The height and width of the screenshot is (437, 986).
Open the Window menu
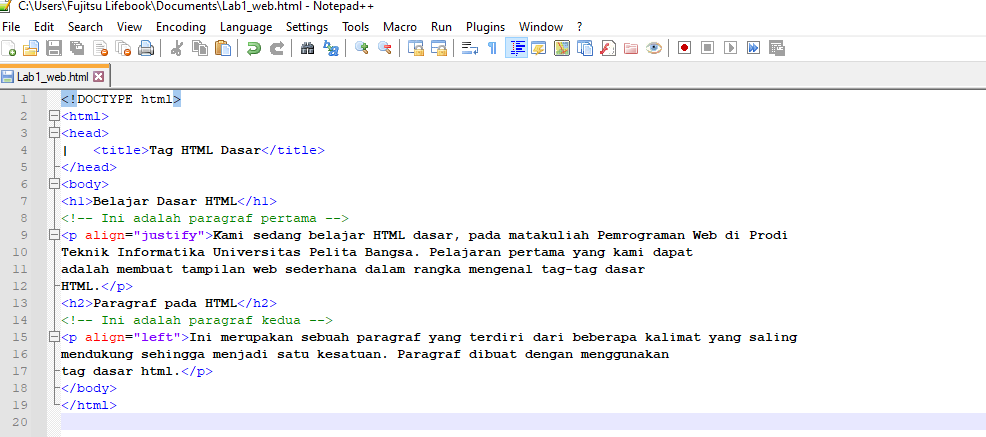click(541, 27)
